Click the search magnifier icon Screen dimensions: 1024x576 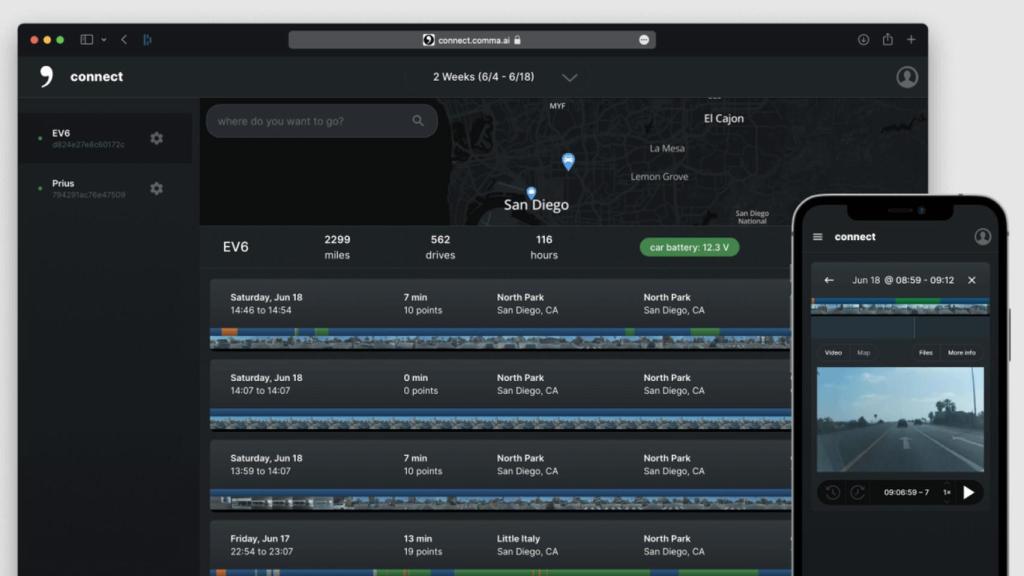pyautogui.click(x=418, y=121)
